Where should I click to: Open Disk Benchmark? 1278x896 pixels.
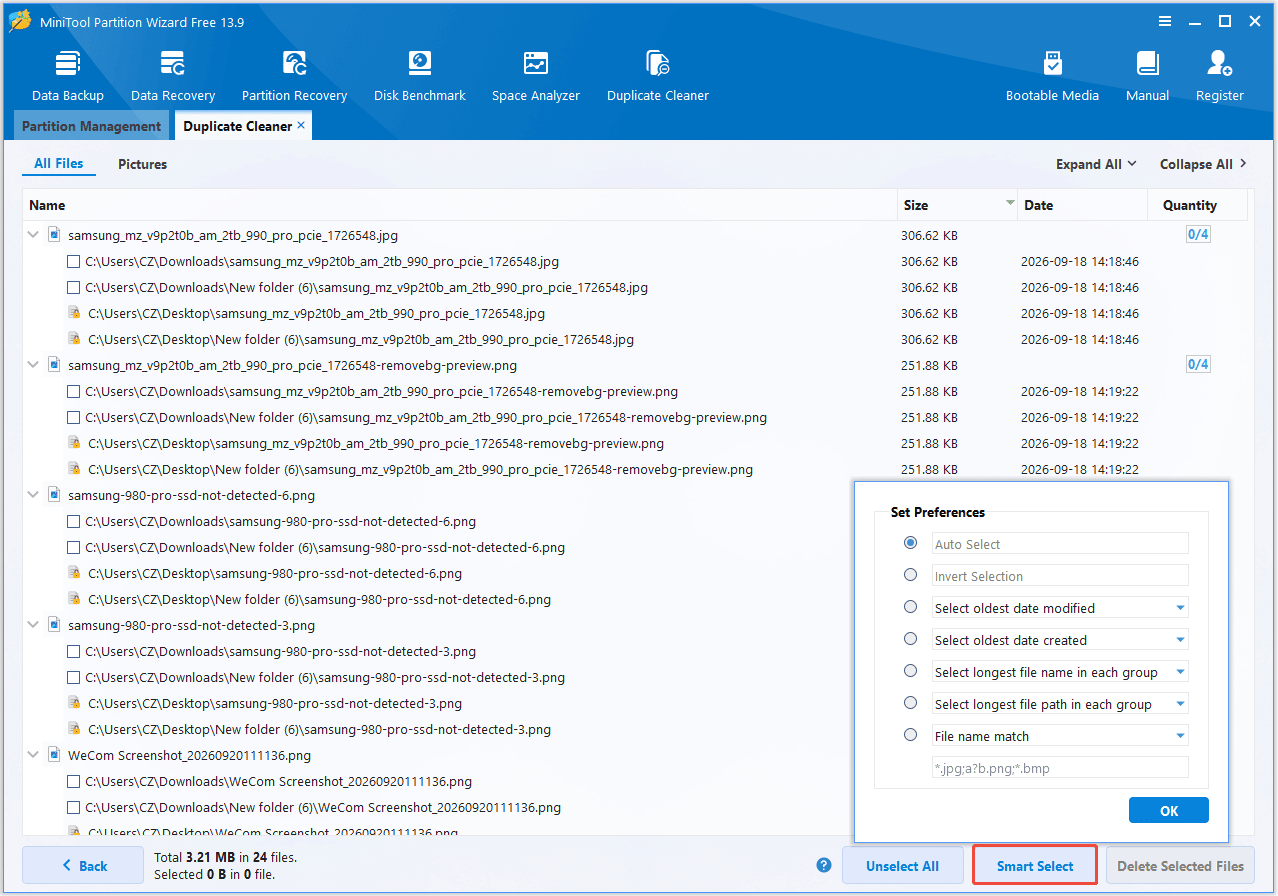click(x=420, y=76)
